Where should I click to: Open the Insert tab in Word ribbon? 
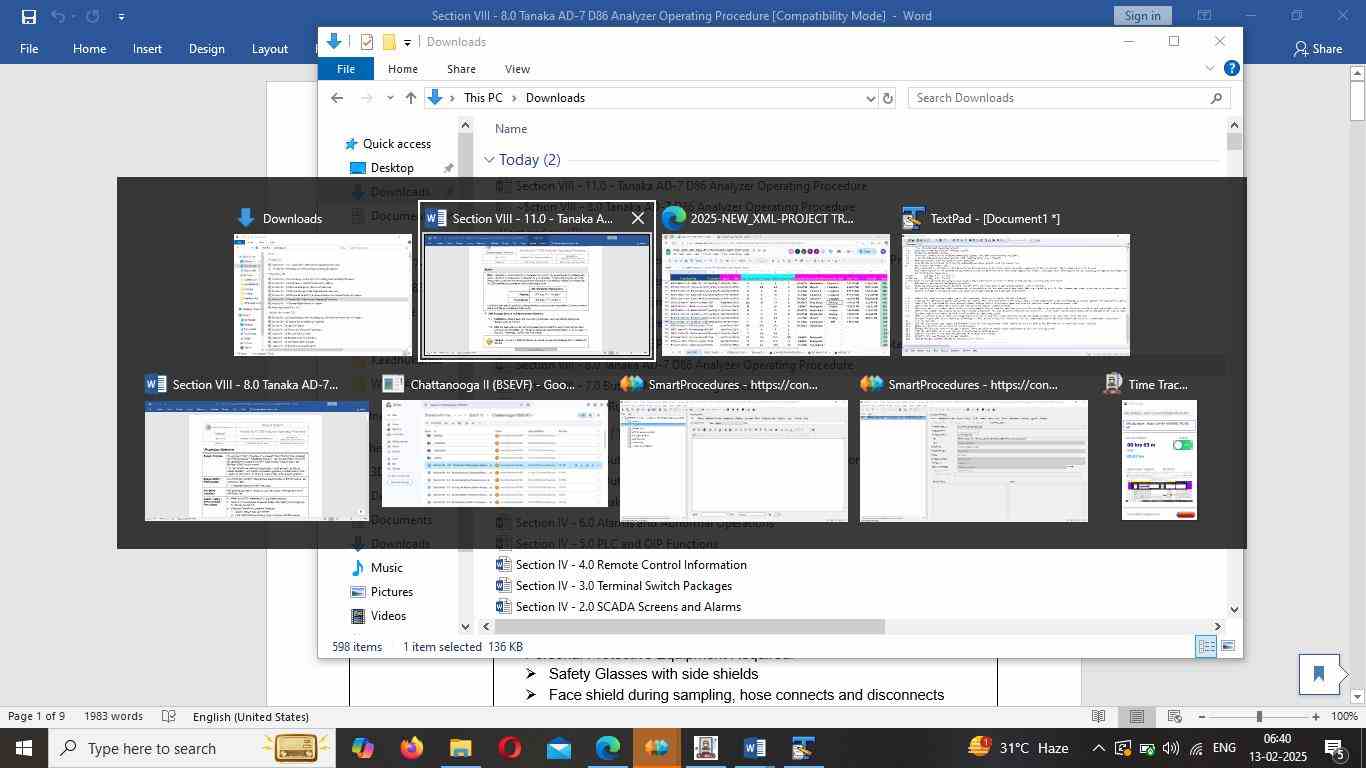tap(147, 48)
